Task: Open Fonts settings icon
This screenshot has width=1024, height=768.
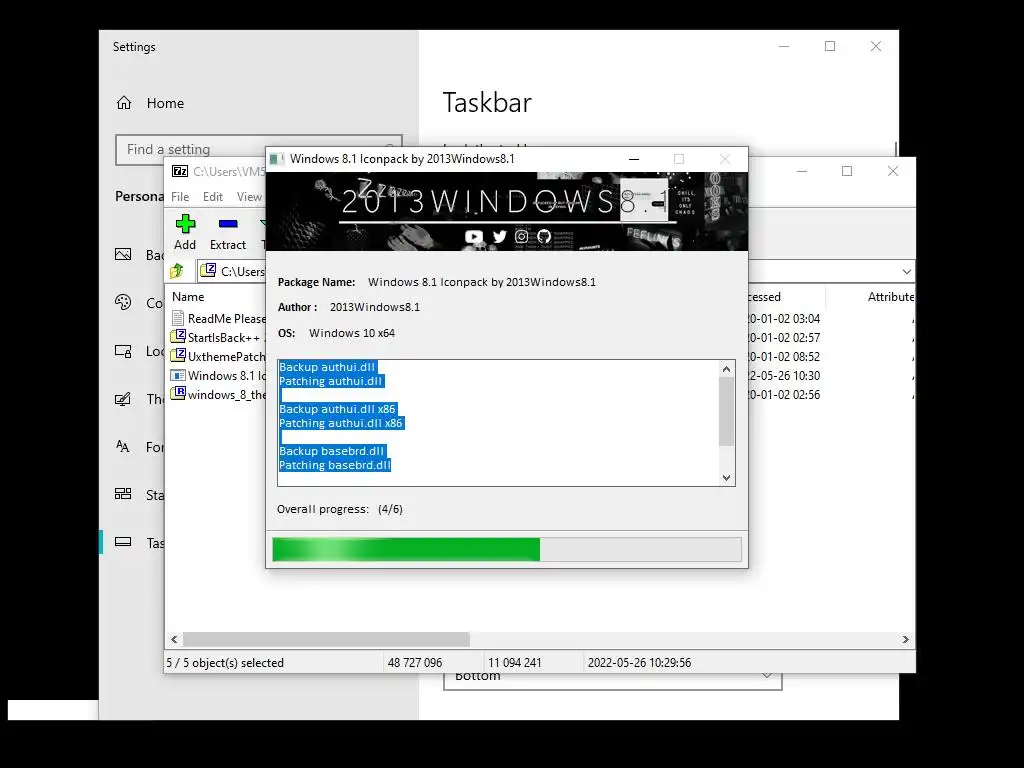Action: coord(123,446)
